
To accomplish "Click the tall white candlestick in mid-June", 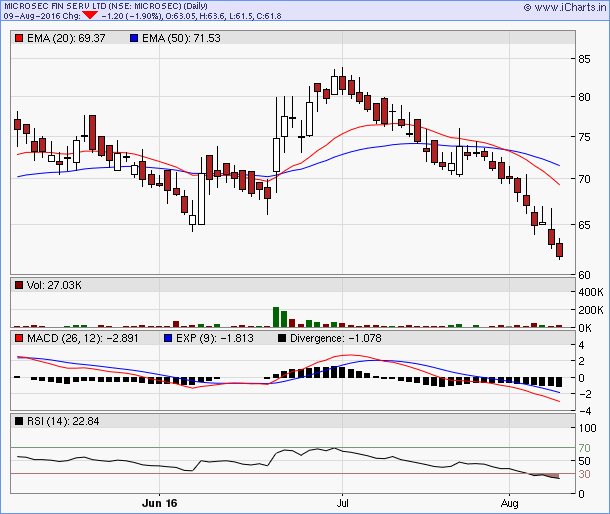I will click(x=202, y=199).
